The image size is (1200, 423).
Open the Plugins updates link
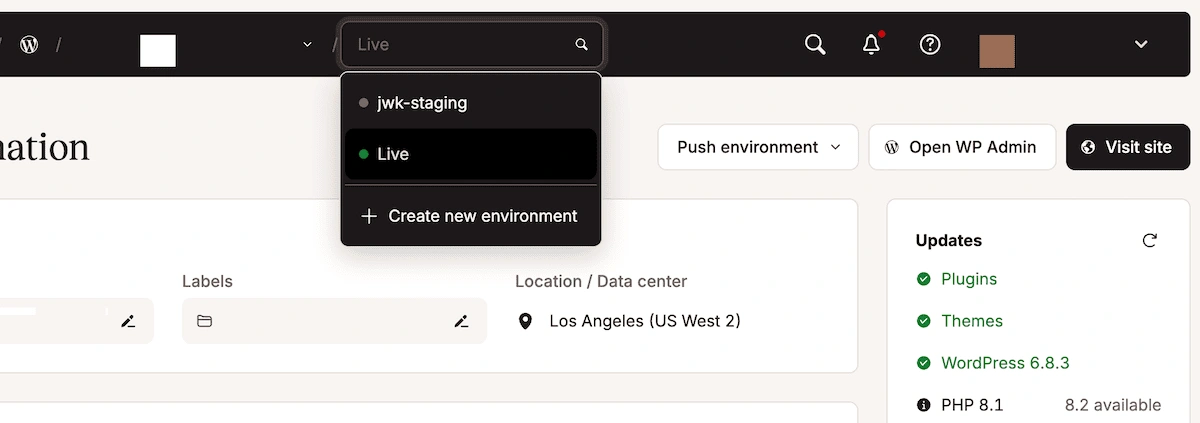pos(968,279)
